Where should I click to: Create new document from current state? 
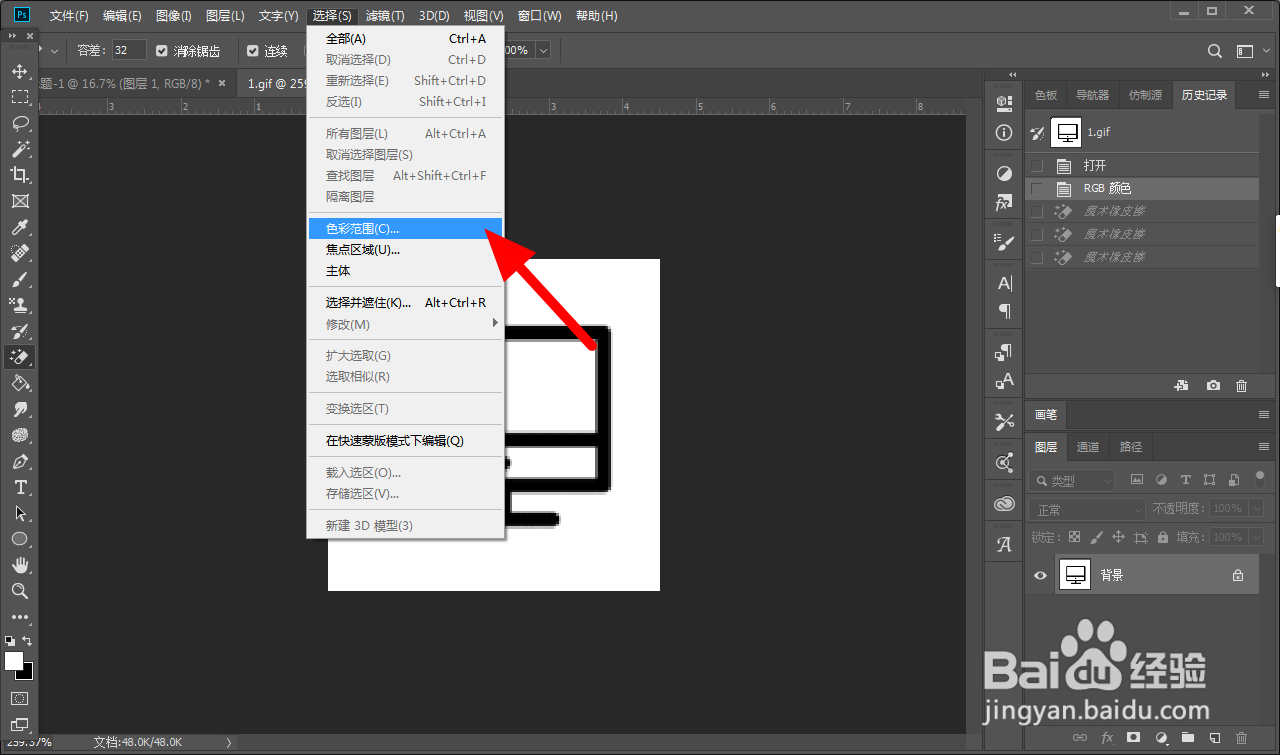pyautogui.click(x=1181, y=385)
